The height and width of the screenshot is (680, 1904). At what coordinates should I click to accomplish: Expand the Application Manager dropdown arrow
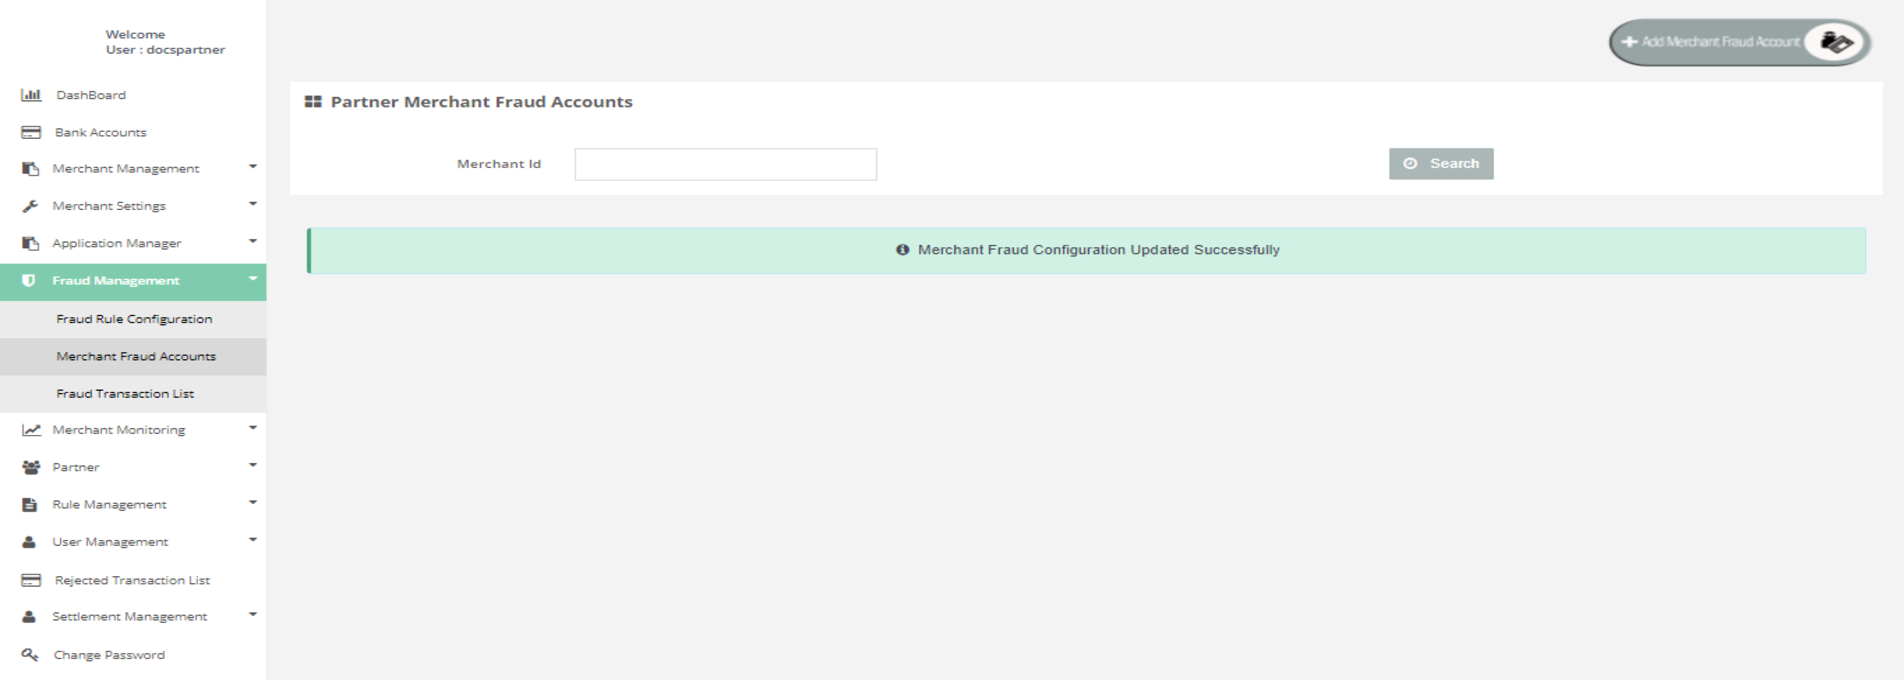[253, 241]
